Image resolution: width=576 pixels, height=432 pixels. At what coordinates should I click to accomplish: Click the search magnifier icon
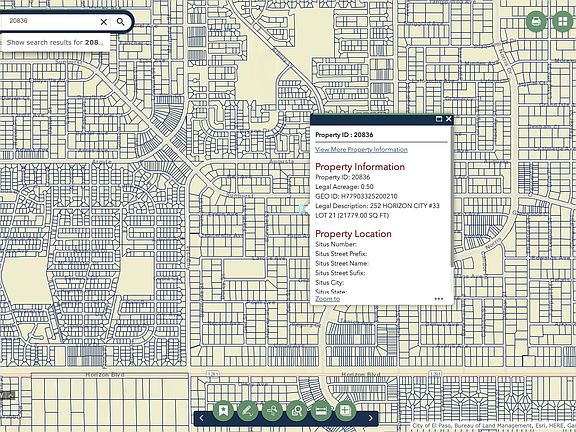121,22
